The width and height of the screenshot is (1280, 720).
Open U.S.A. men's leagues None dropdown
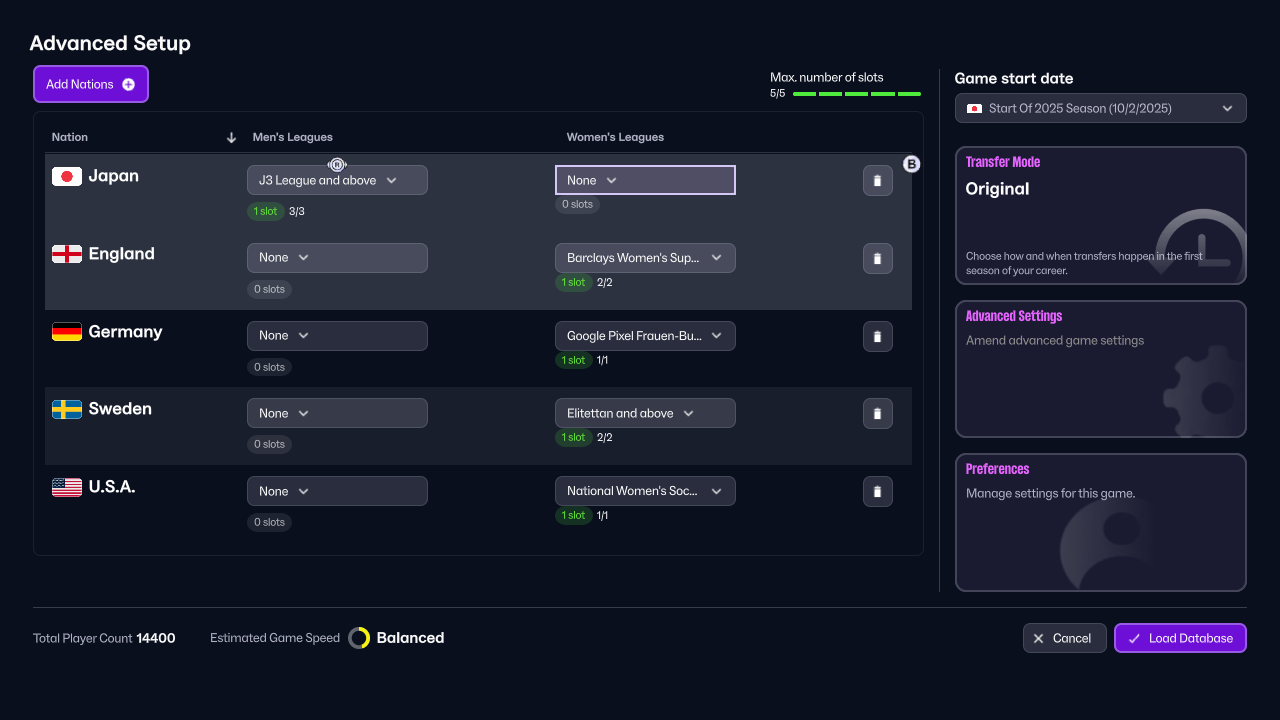click(337, 491)
